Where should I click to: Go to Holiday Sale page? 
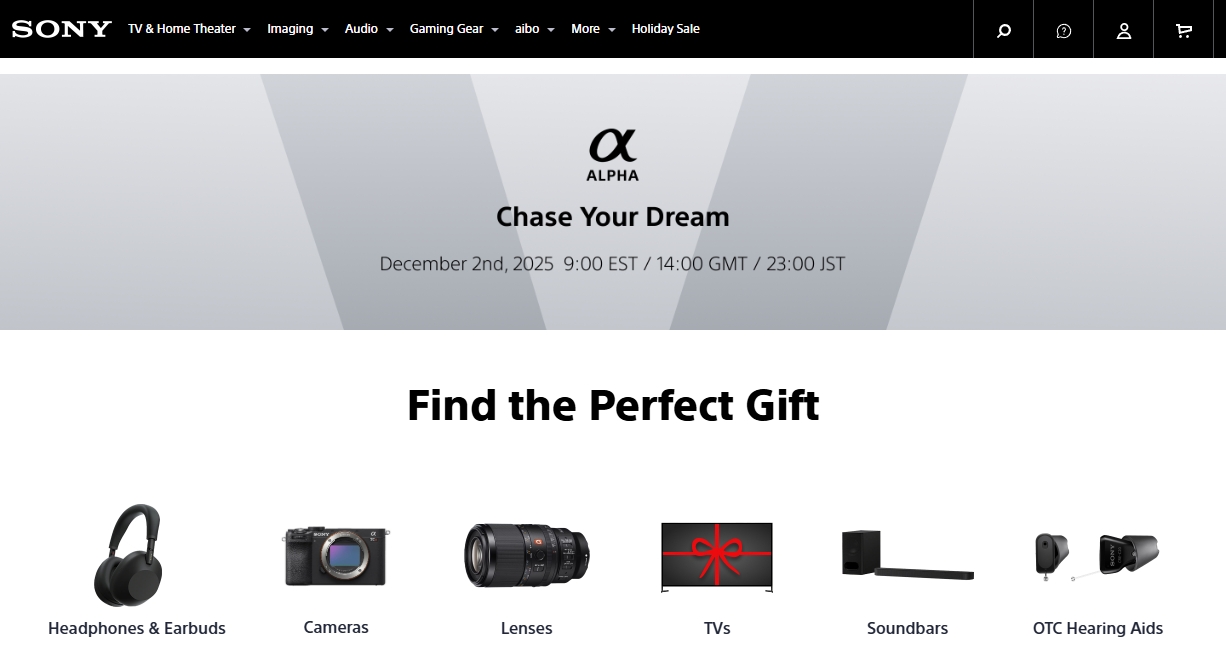coord(666,29)
